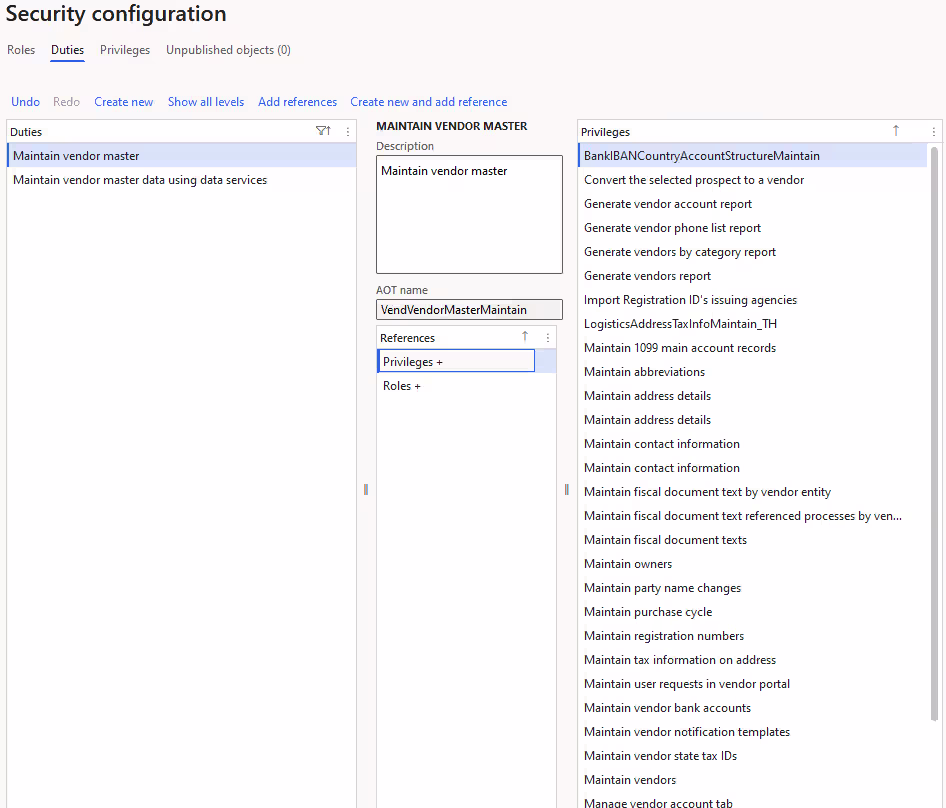Click the splitter handle beside Privileges pane
946x808 pixels.
pos(567,489)
